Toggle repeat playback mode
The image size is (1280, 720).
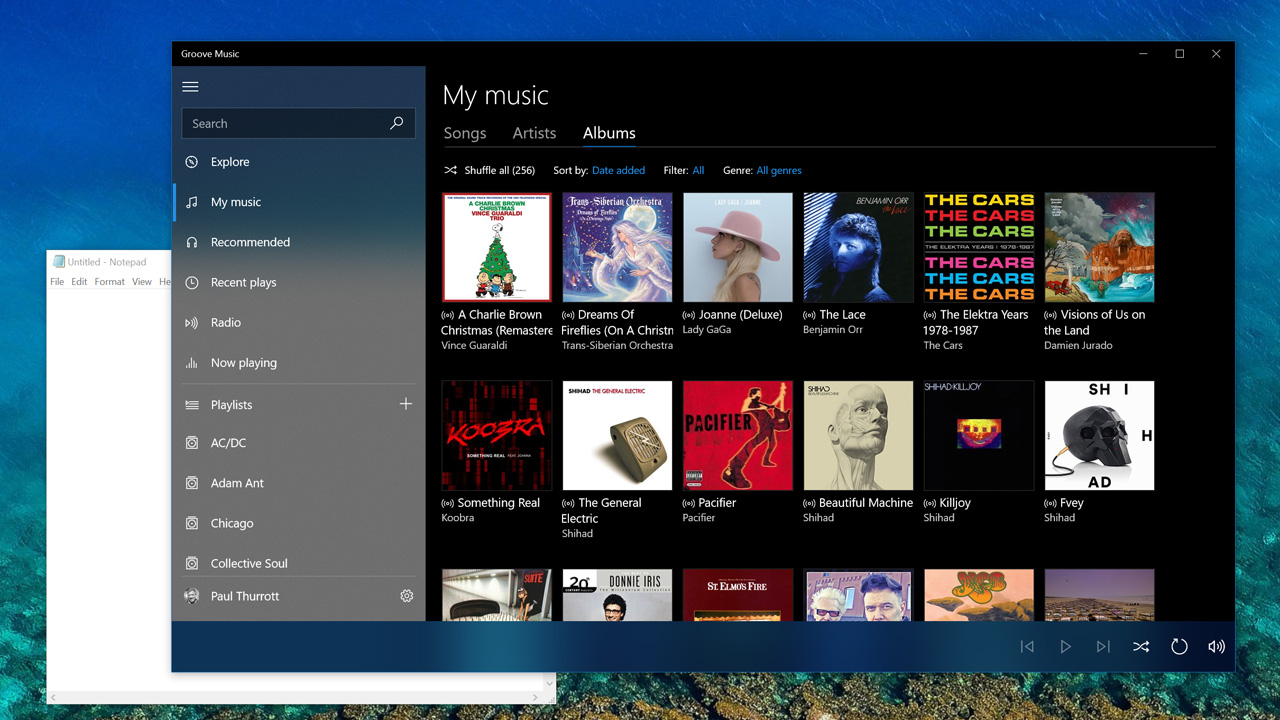[x=1179, y=646]
